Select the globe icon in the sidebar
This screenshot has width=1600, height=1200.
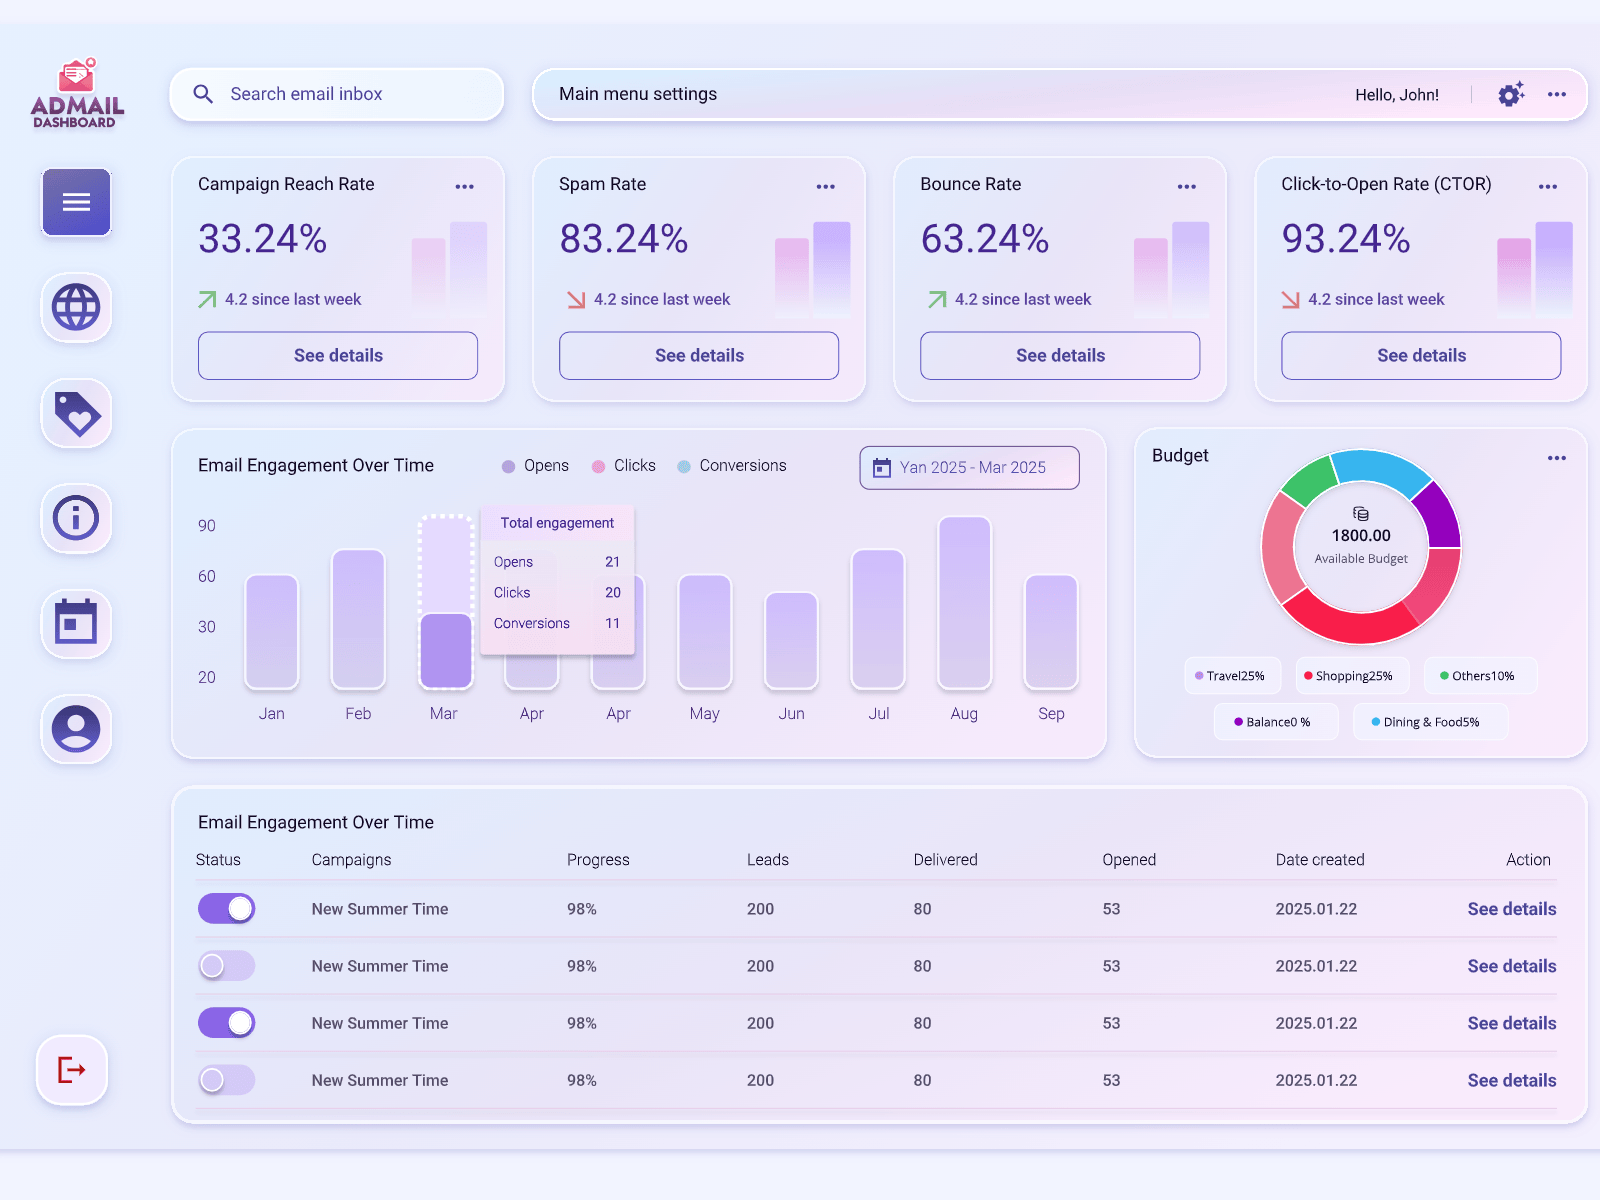75,308
